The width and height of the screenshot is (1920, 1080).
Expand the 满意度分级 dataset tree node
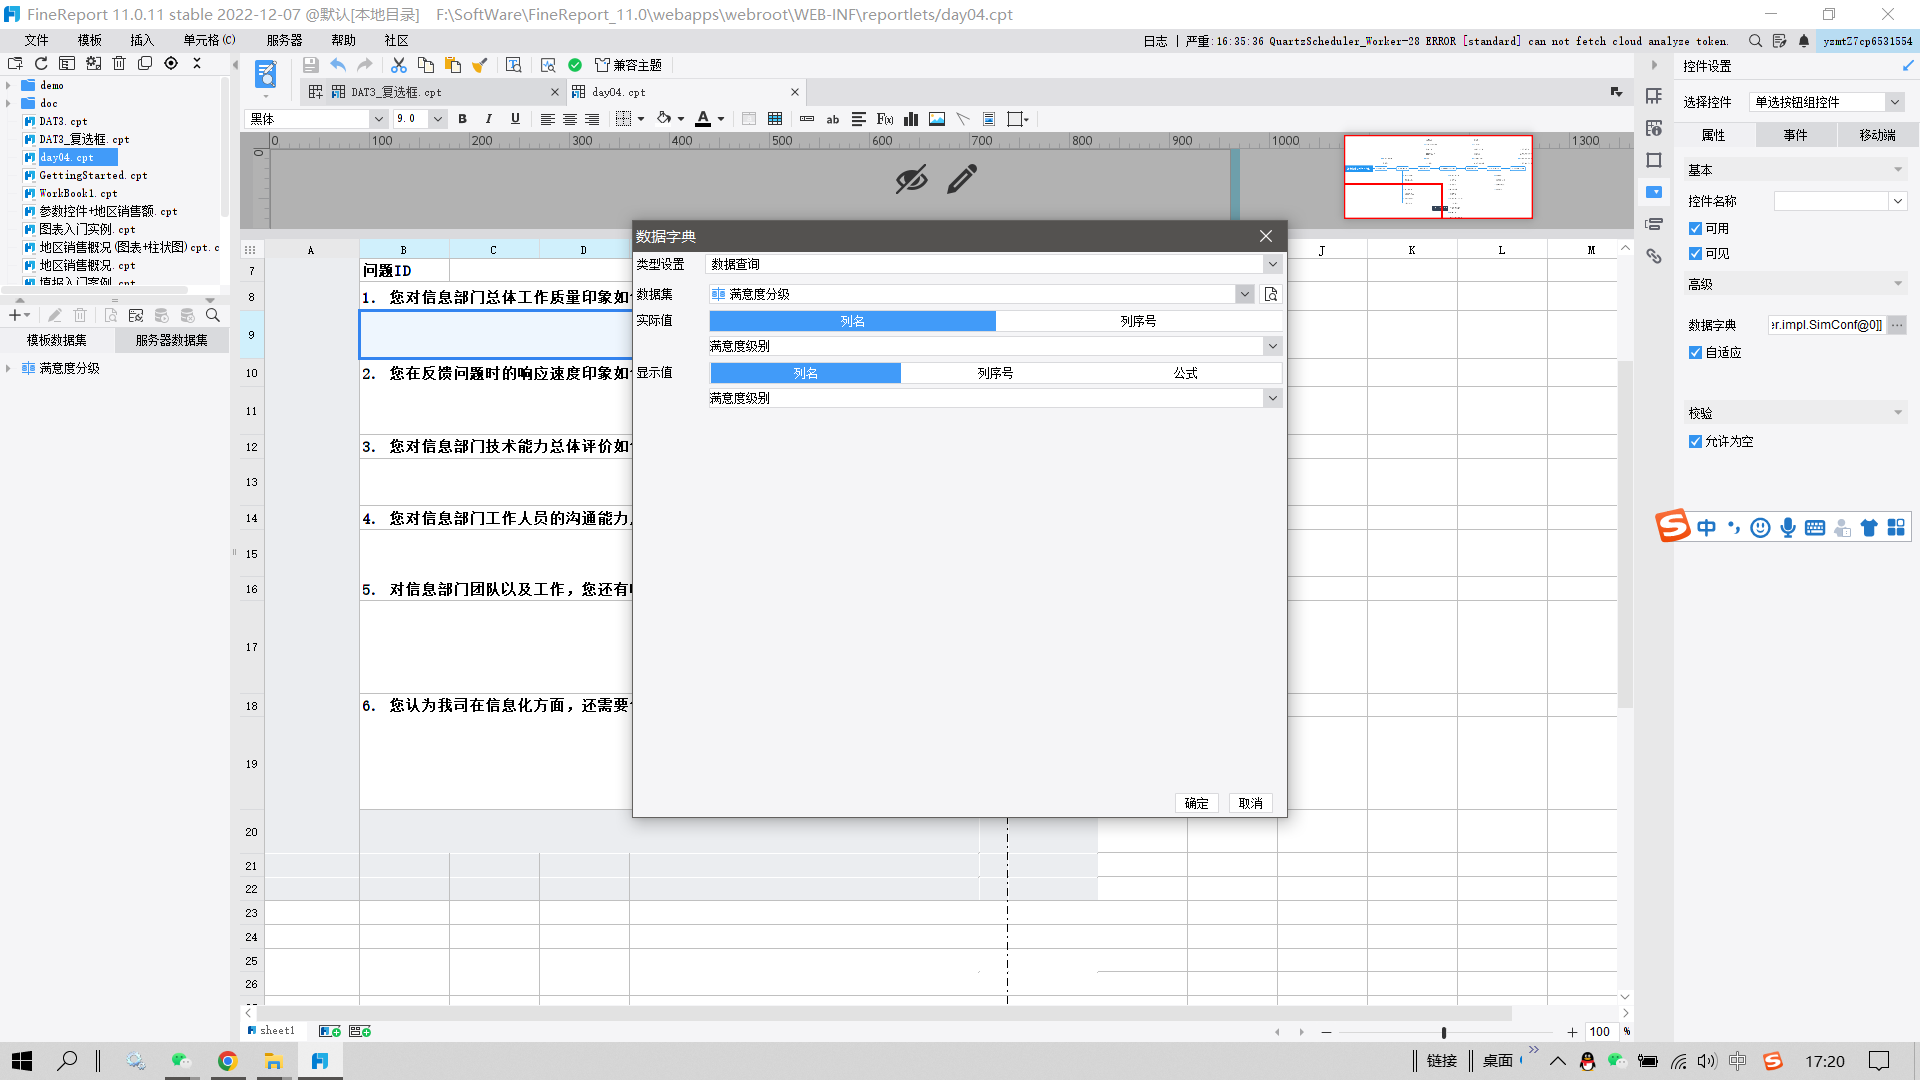(x=9, y=368)
